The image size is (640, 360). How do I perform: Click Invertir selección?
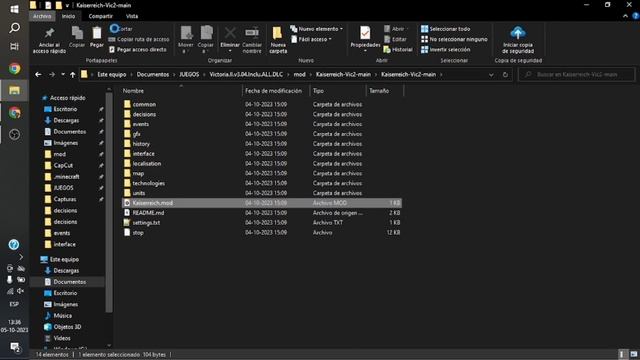click(x=445, y=49)
